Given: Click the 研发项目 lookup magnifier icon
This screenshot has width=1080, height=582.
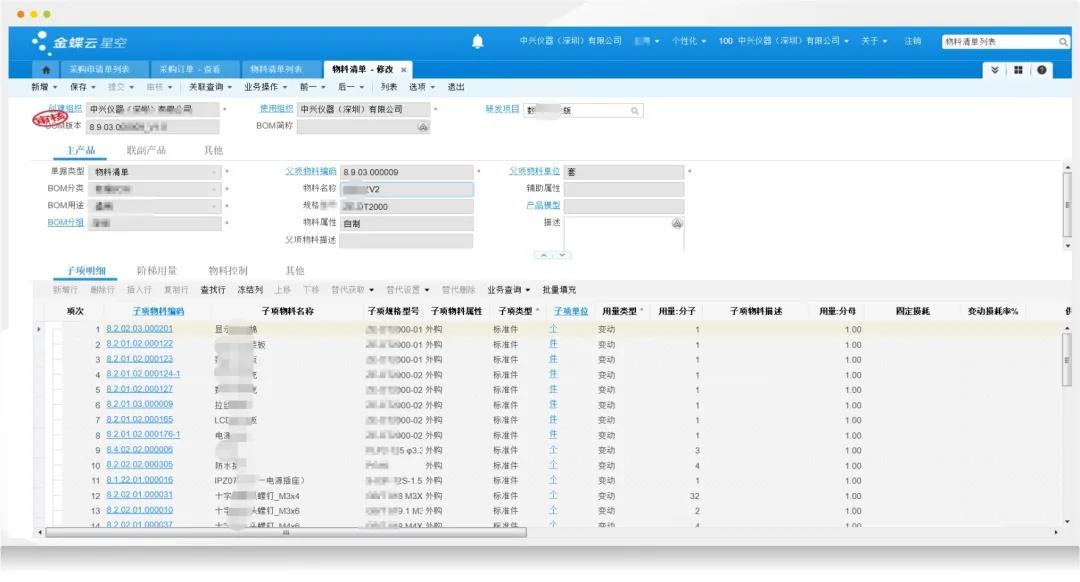Looking at the screenshot, I should pos(634,110).
